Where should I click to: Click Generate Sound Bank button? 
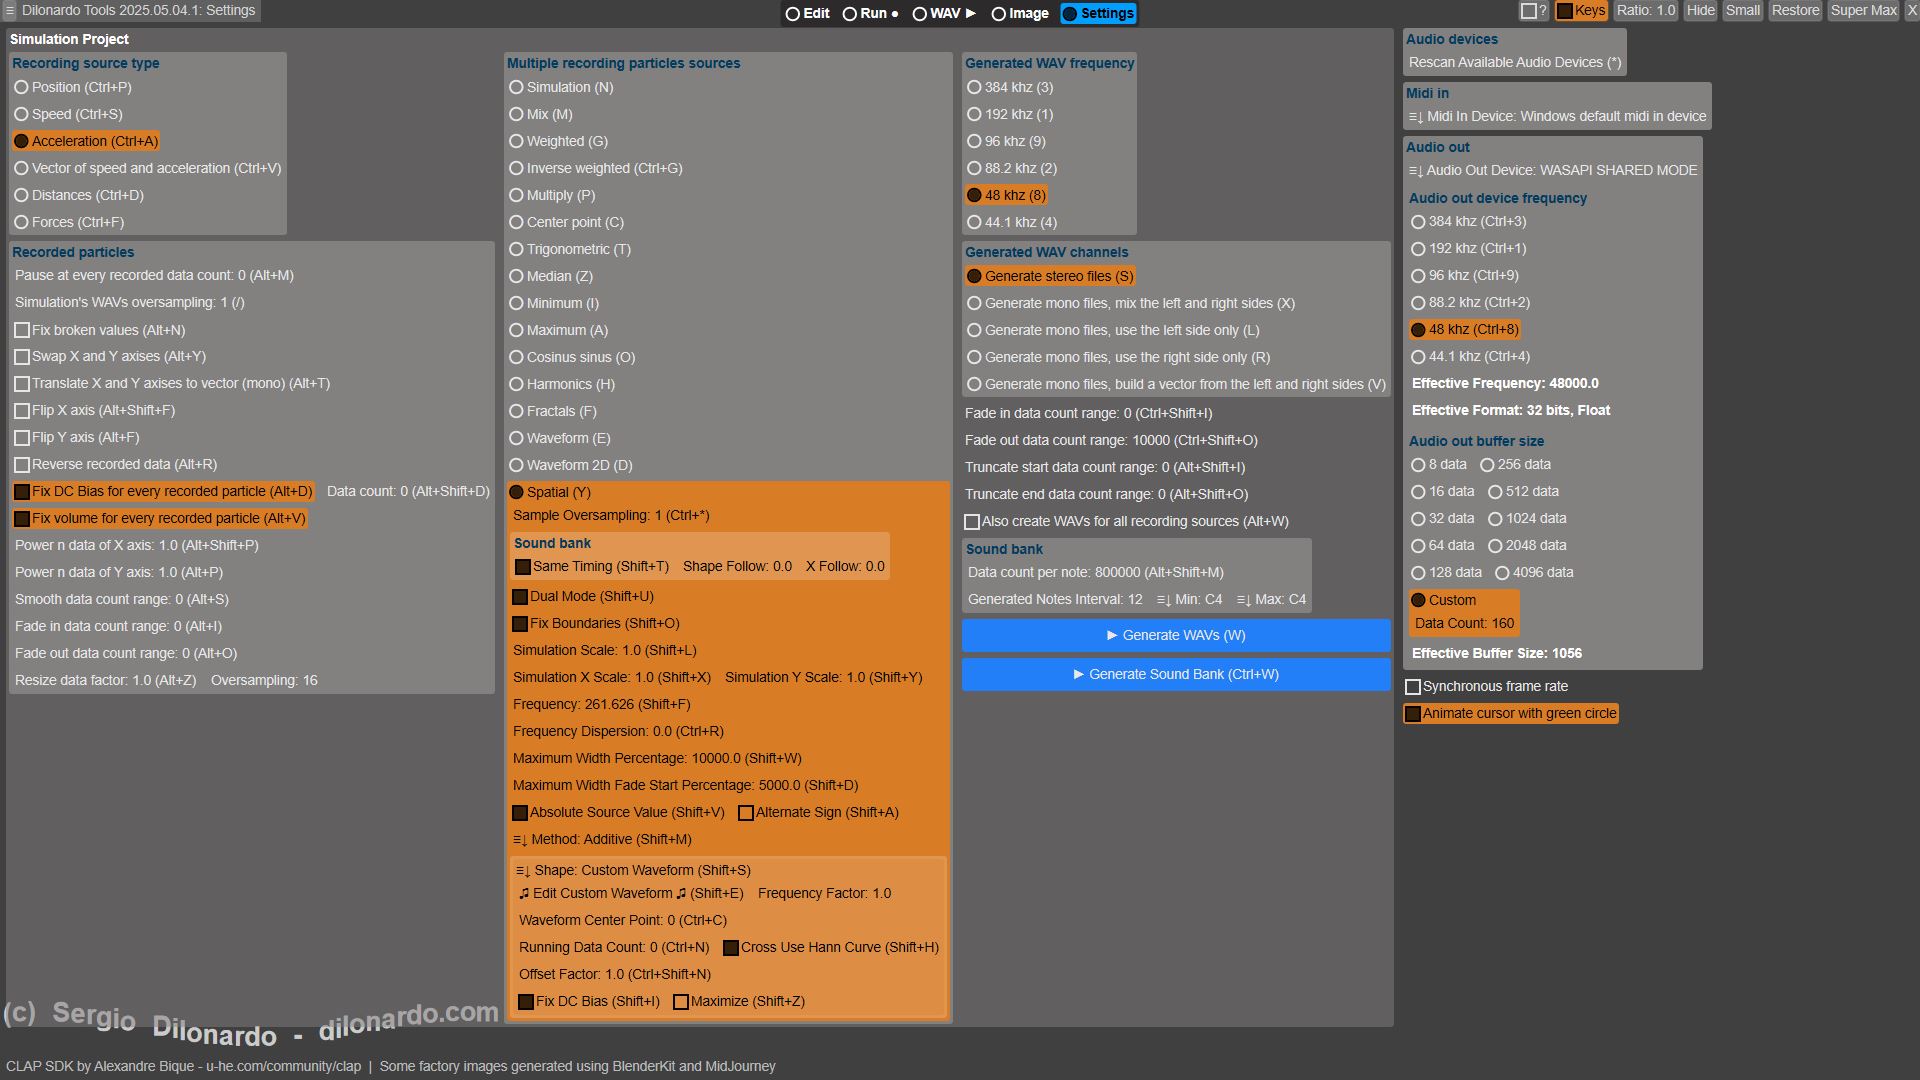coord(1176,674)
